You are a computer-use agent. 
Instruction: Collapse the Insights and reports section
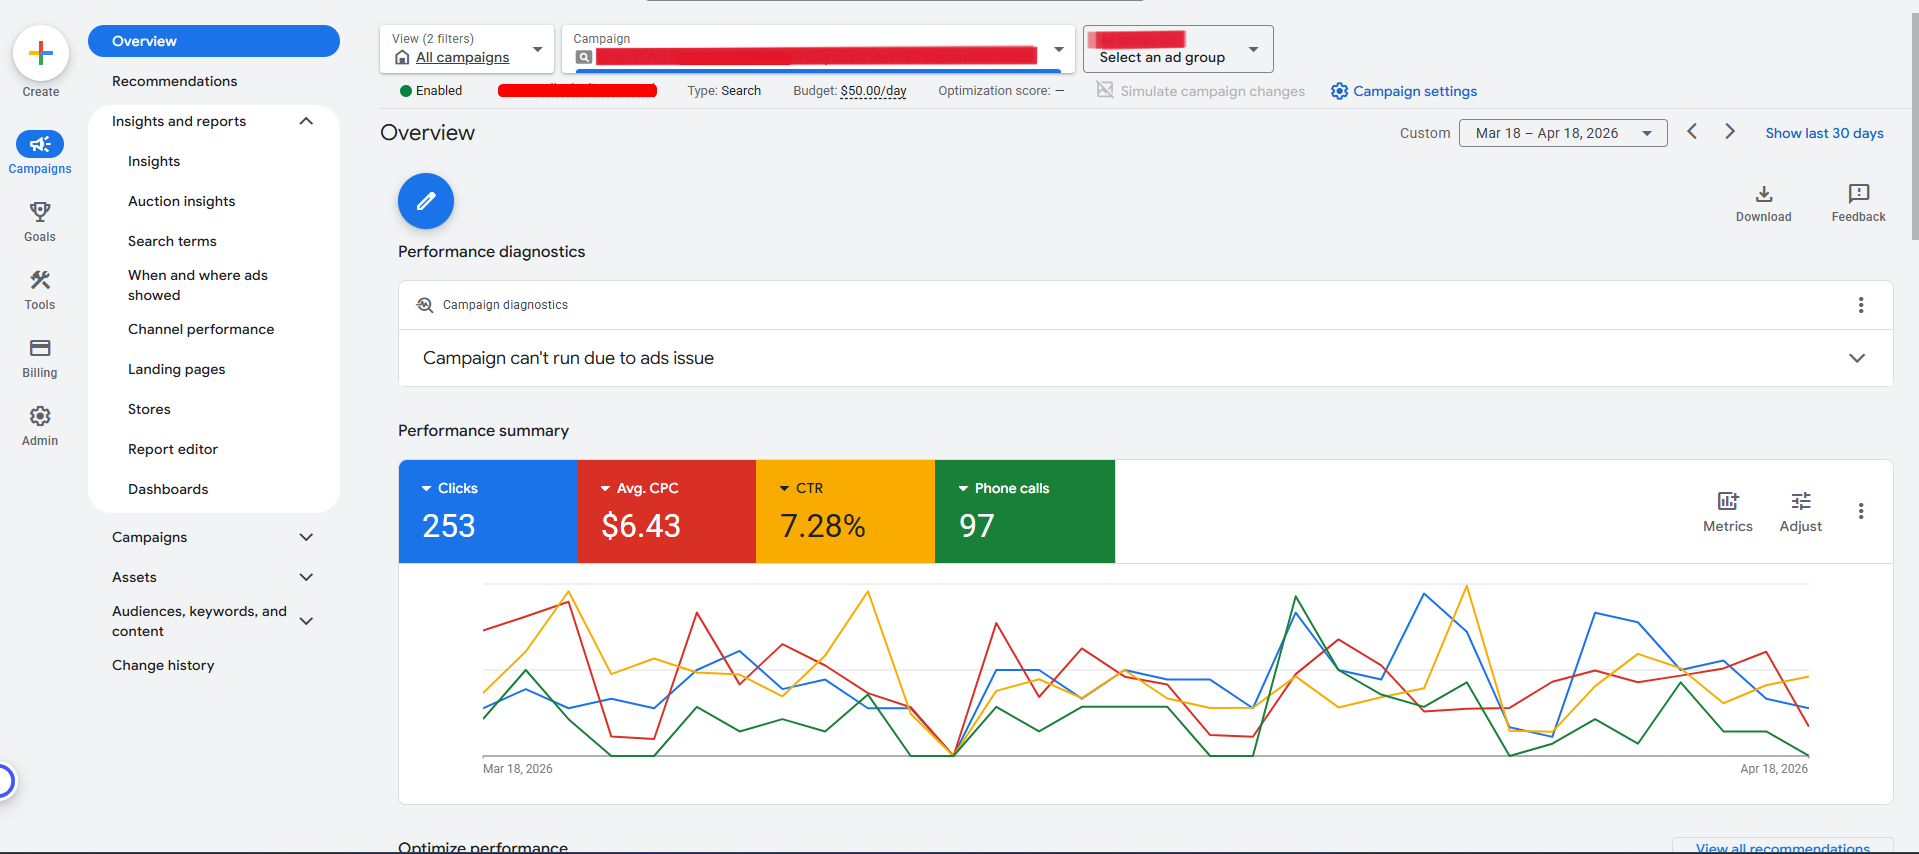pos(306,121)
